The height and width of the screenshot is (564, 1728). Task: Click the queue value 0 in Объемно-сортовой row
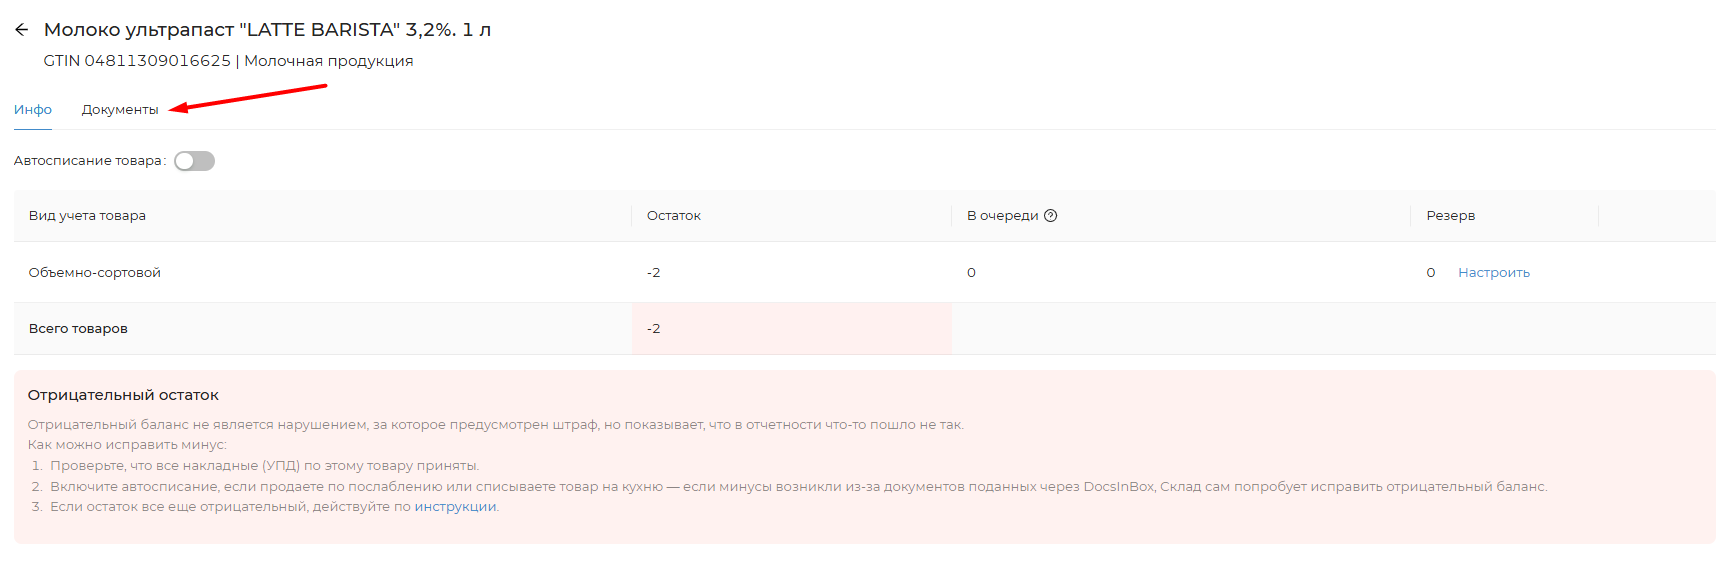pyautogui.click(x=971, y=273)
